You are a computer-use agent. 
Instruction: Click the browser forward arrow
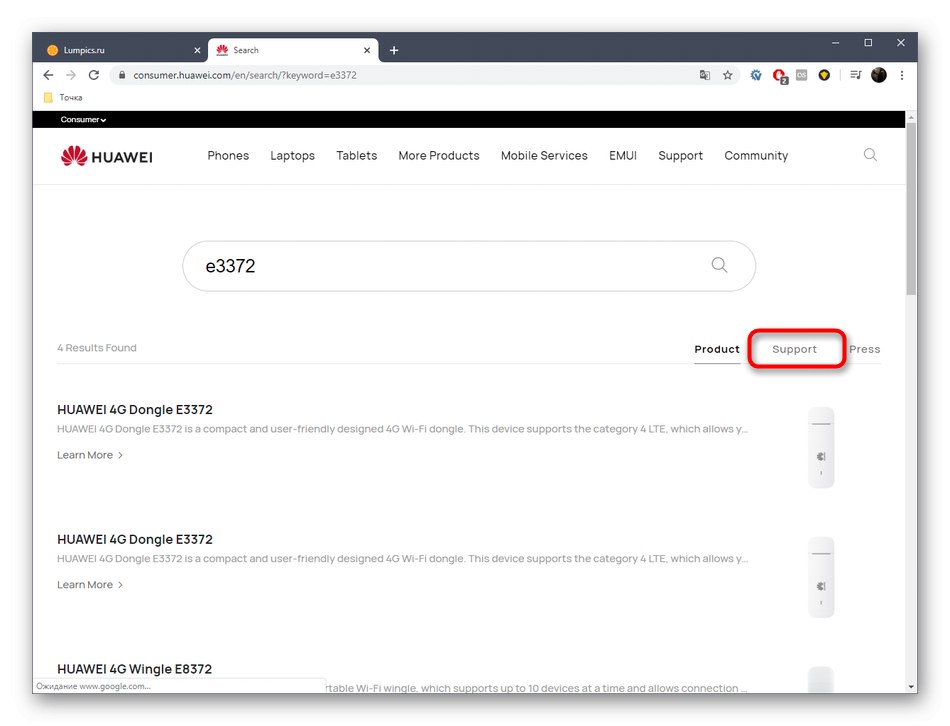[x=71, y=75]
